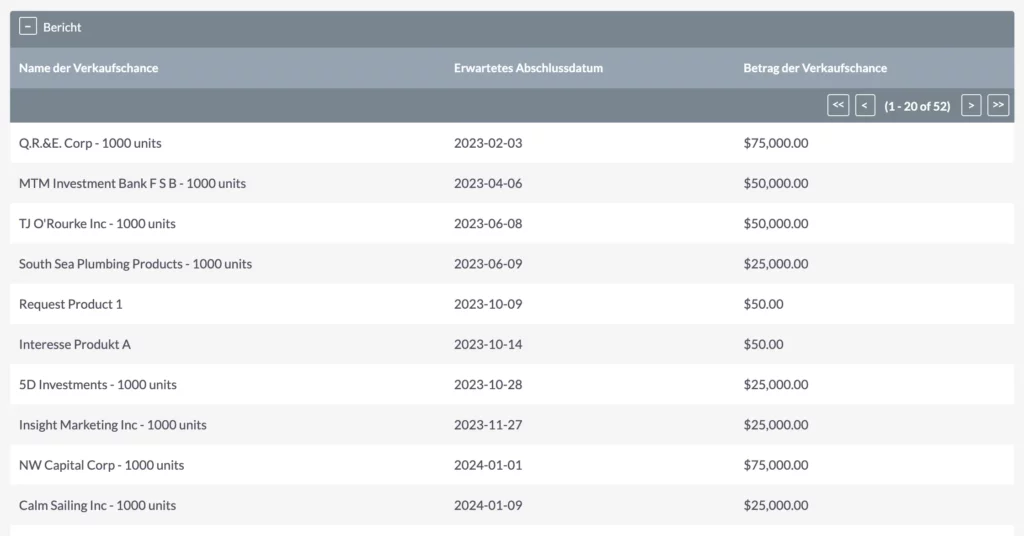The width and height of the screenshot is (1024, 536).
Task: Click the $50.00 amount for Interesse Produkt A
Action: click(x=763, y=344)
